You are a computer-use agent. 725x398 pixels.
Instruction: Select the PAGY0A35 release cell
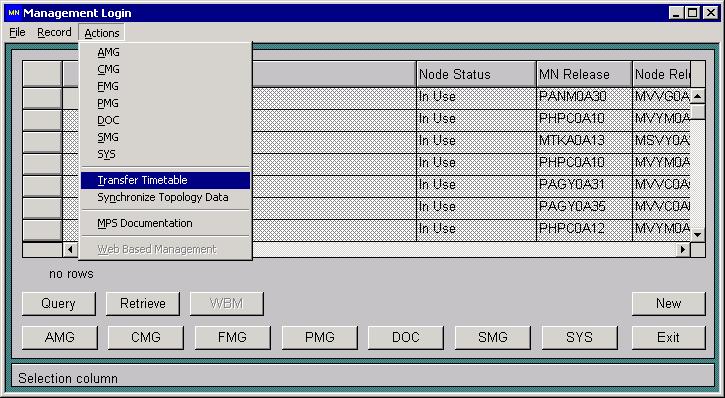coord(584,207)
